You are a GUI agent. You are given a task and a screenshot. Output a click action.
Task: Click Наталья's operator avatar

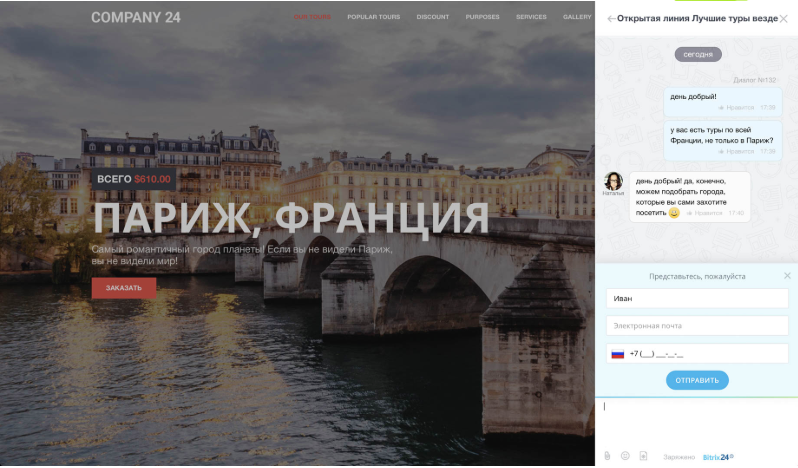613,181
